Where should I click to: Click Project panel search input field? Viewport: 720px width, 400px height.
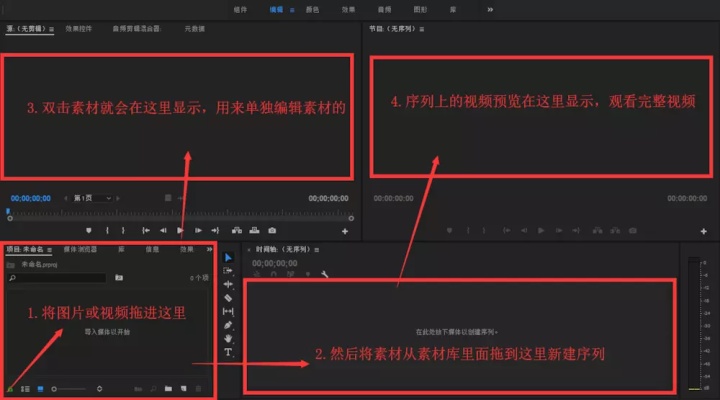57,278
